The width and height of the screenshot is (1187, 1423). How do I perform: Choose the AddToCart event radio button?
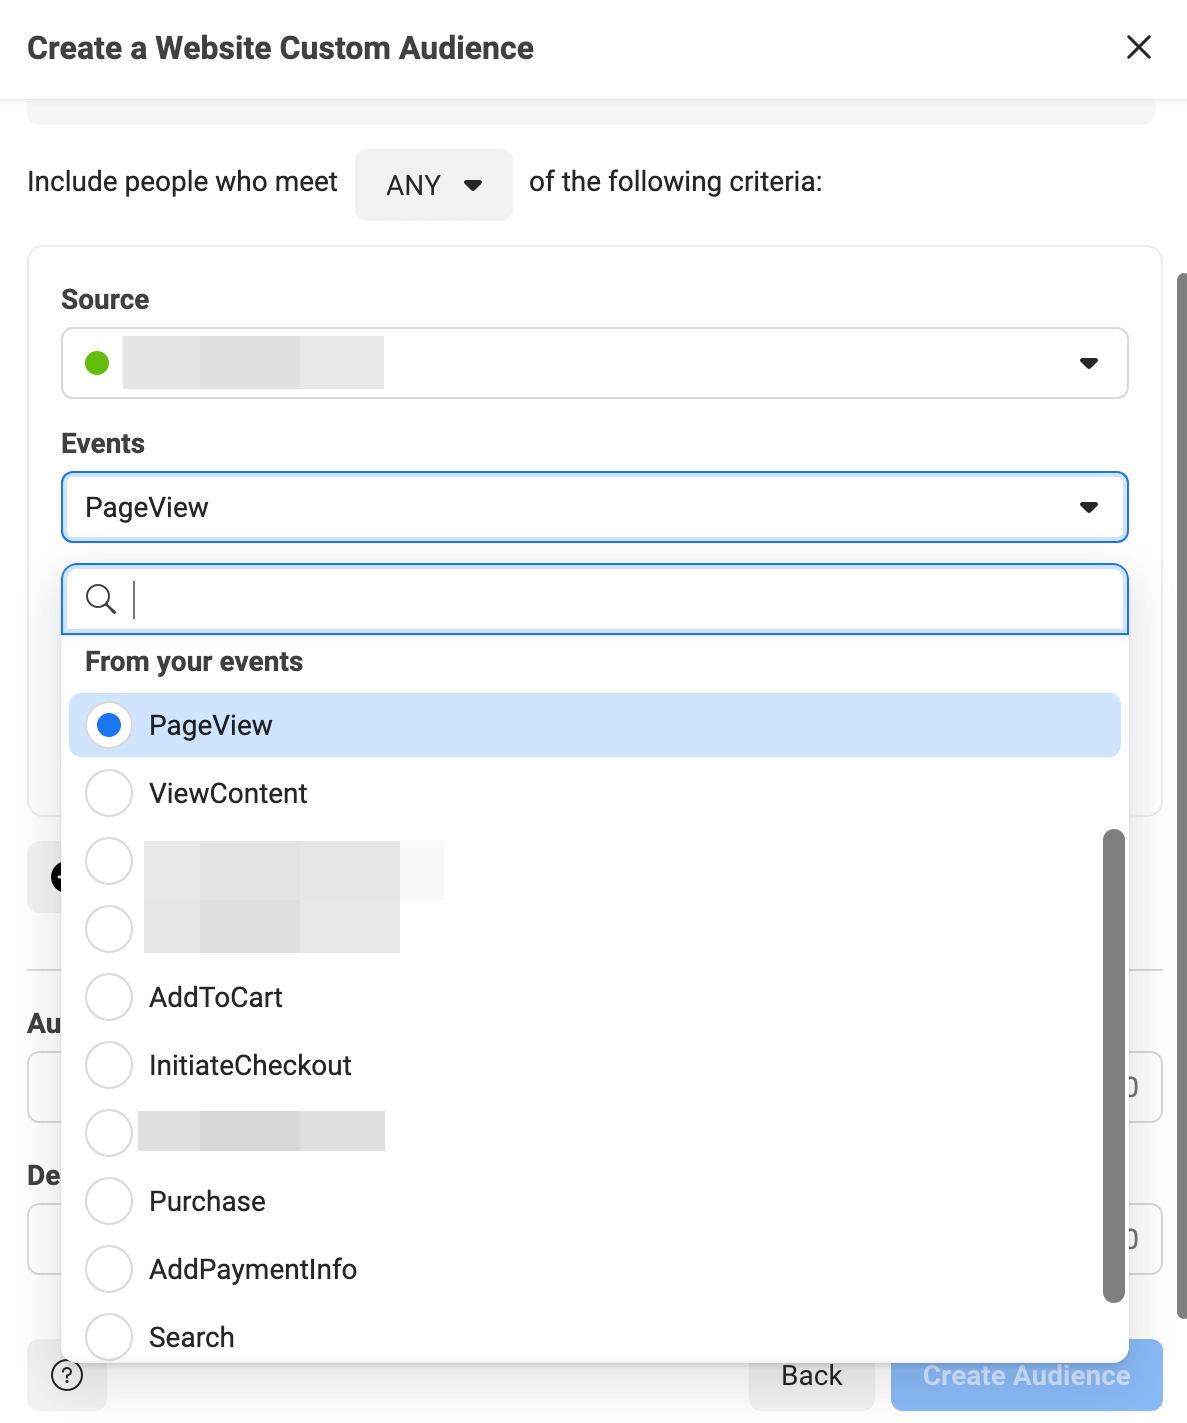pyautogui.click(x=109, y=997)
